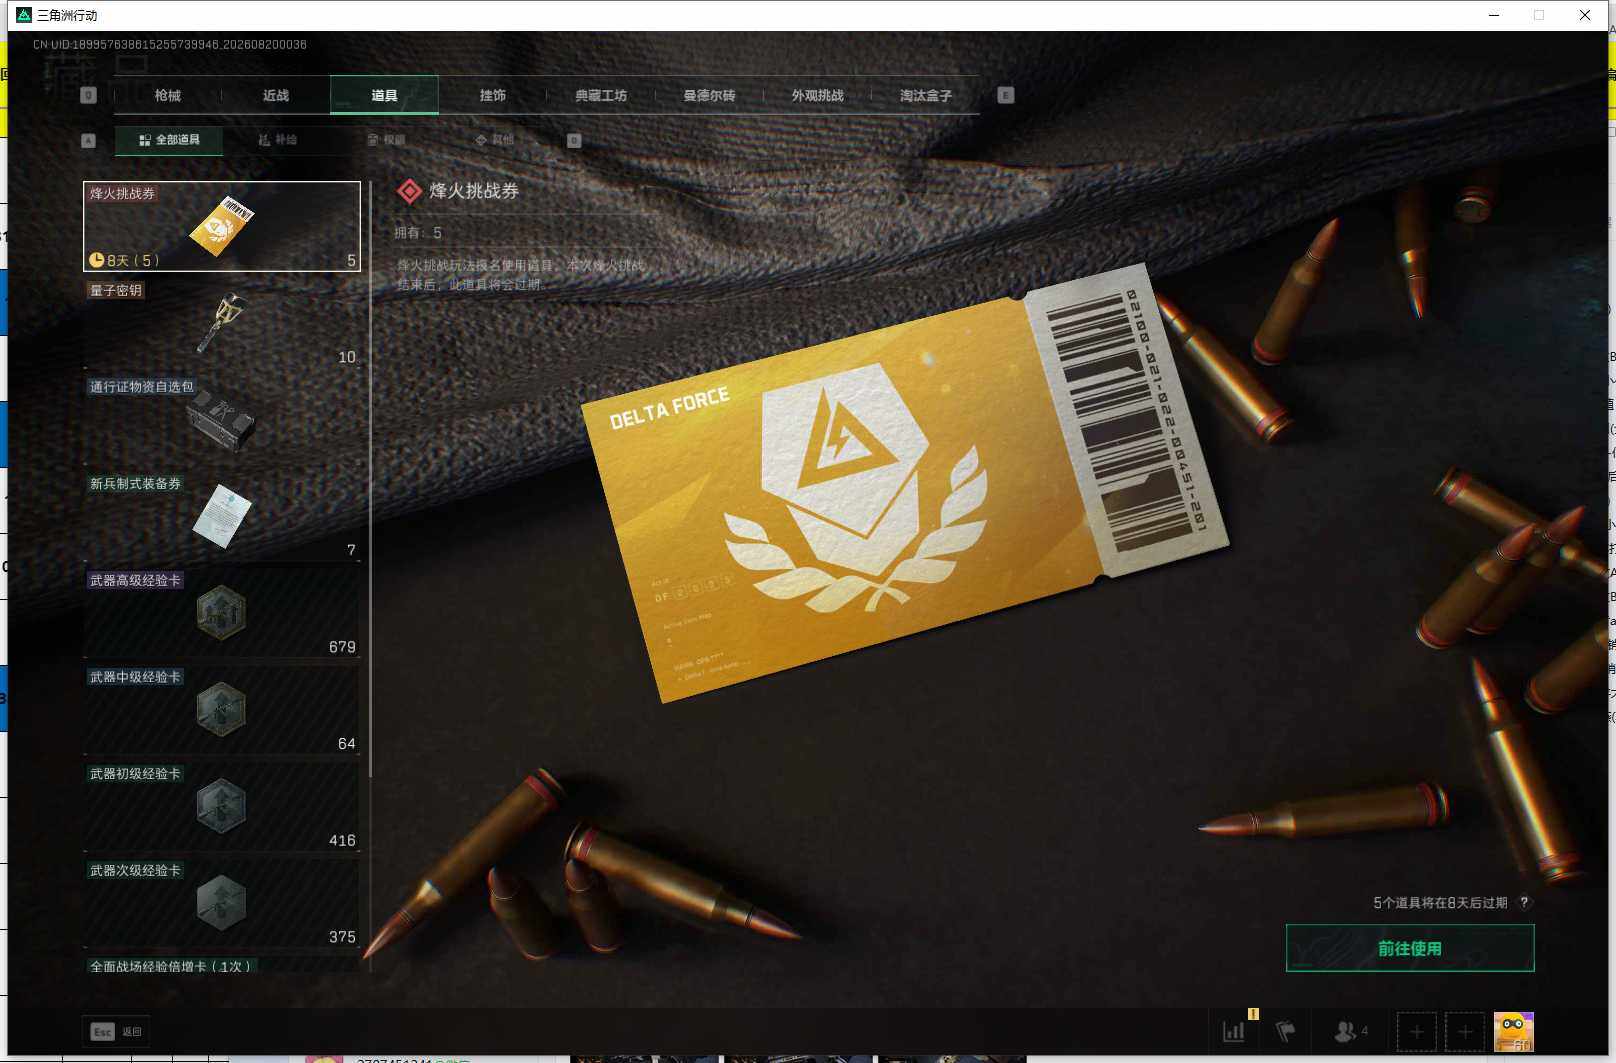Screen dimensions: 1616x1063
Task: Select the 武器次级经验卡 item
Action: pos(222,904)
